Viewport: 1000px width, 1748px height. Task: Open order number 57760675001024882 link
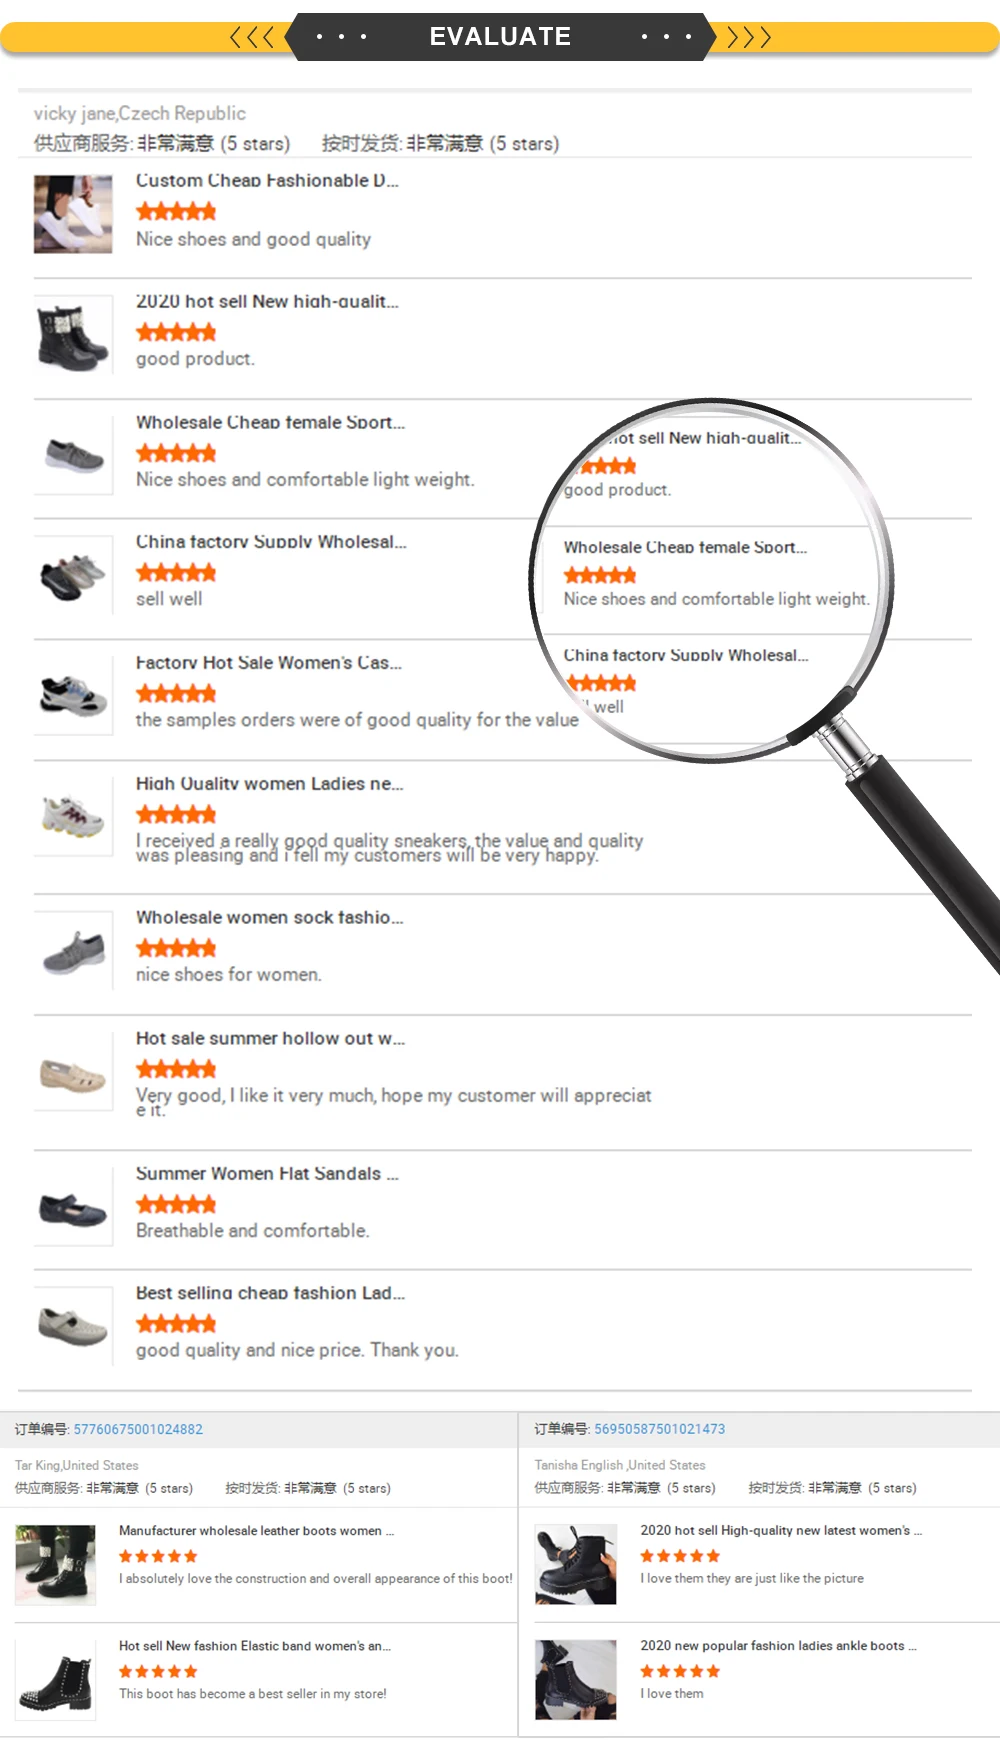138,1429
